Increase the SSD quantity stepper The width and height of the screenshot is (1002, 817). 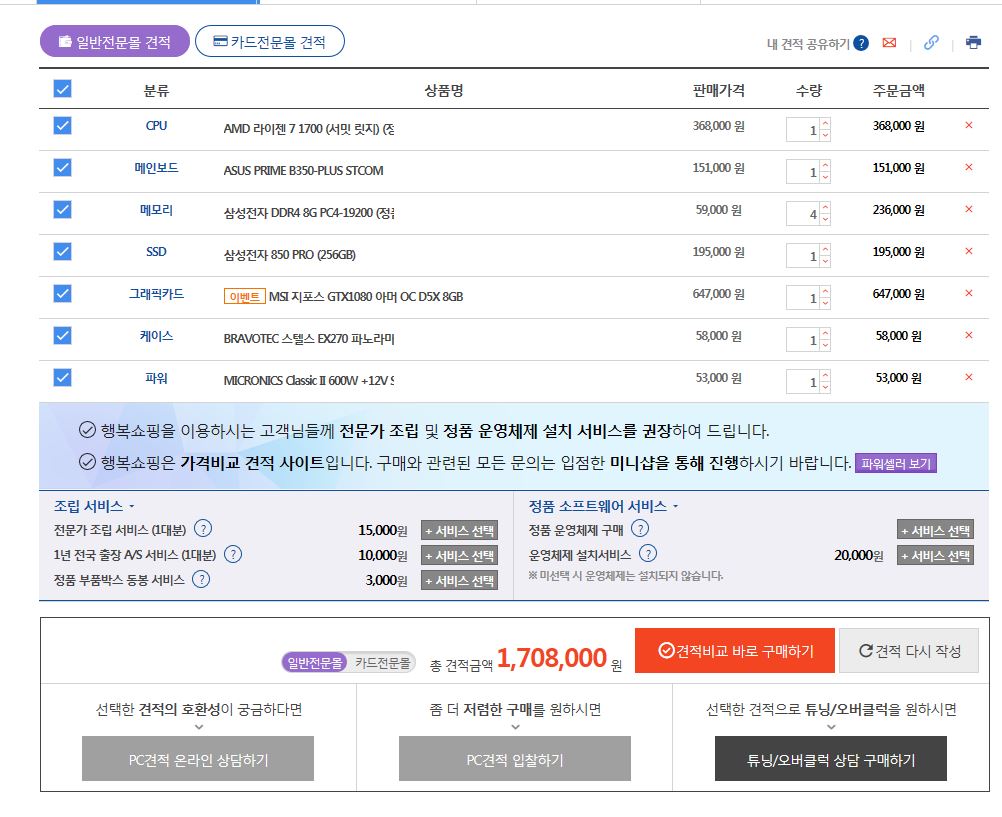[826, 249]
